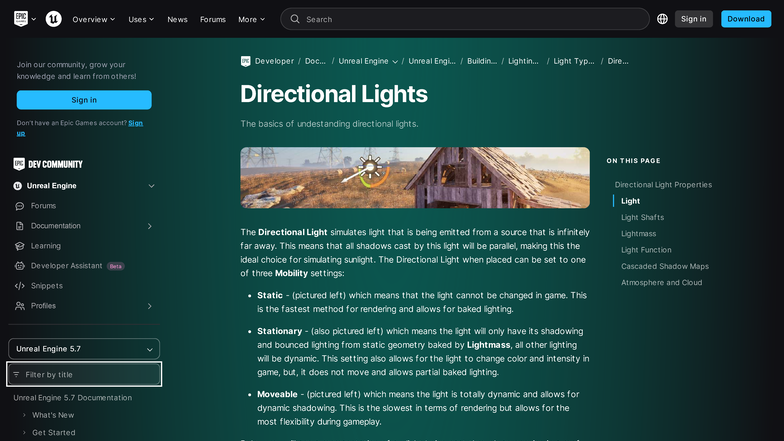
Task: Click the Profiles people icon
Action: 20,306
